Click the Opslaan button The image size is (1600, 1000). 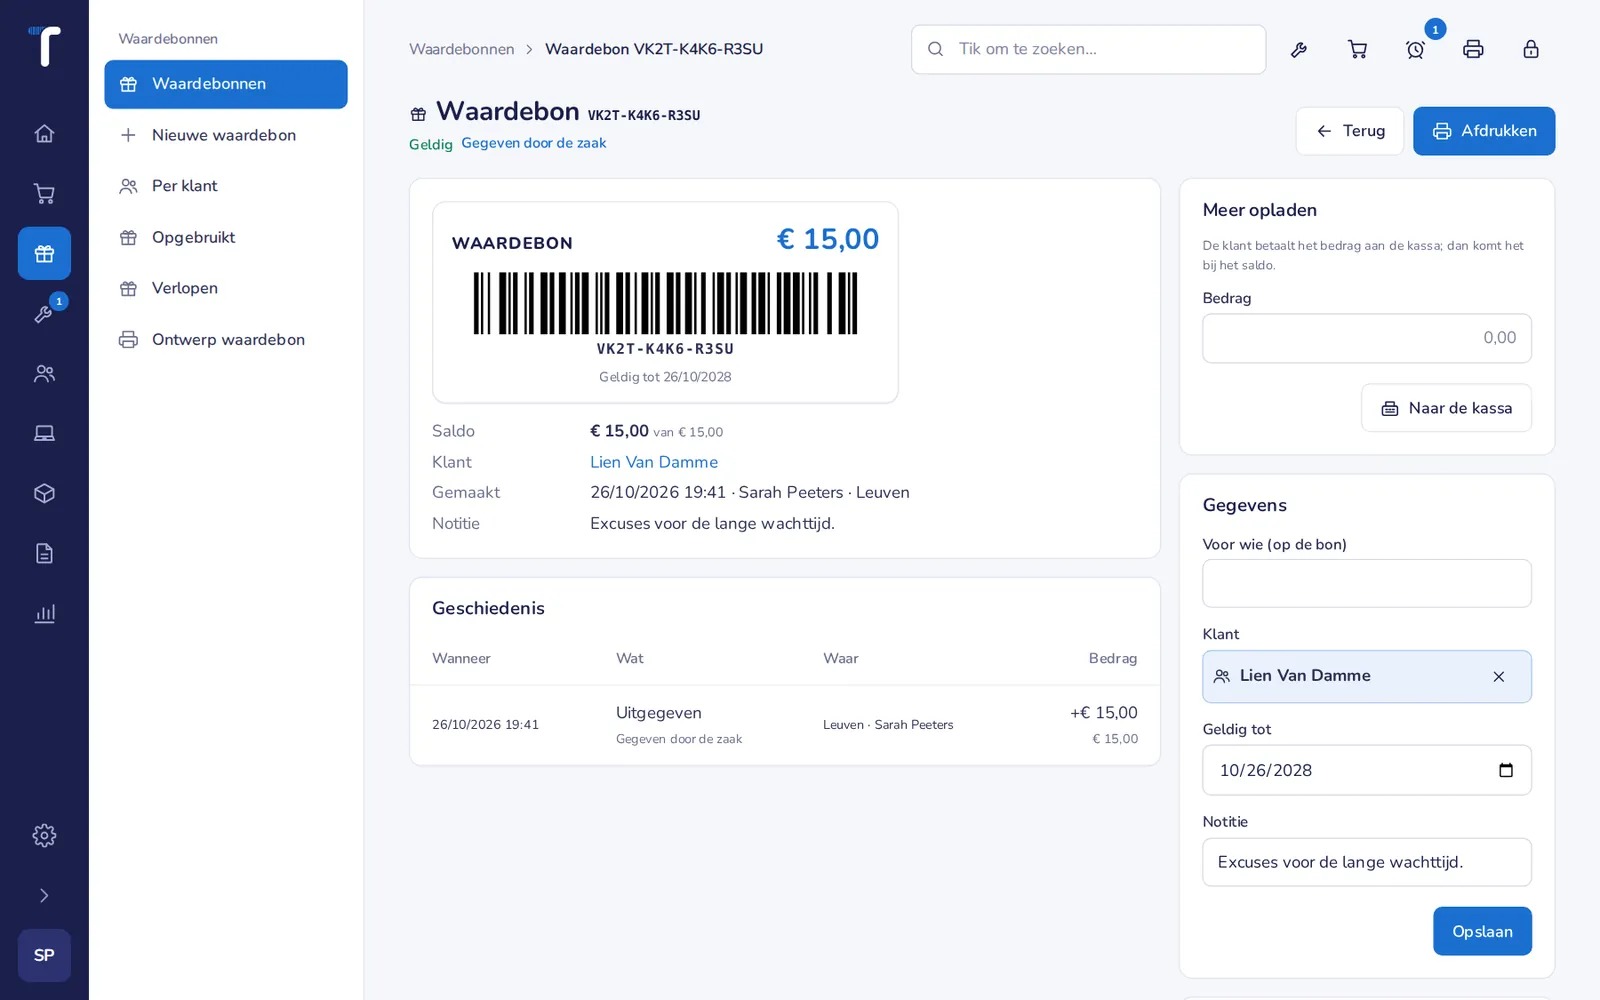pos(1482,931)
